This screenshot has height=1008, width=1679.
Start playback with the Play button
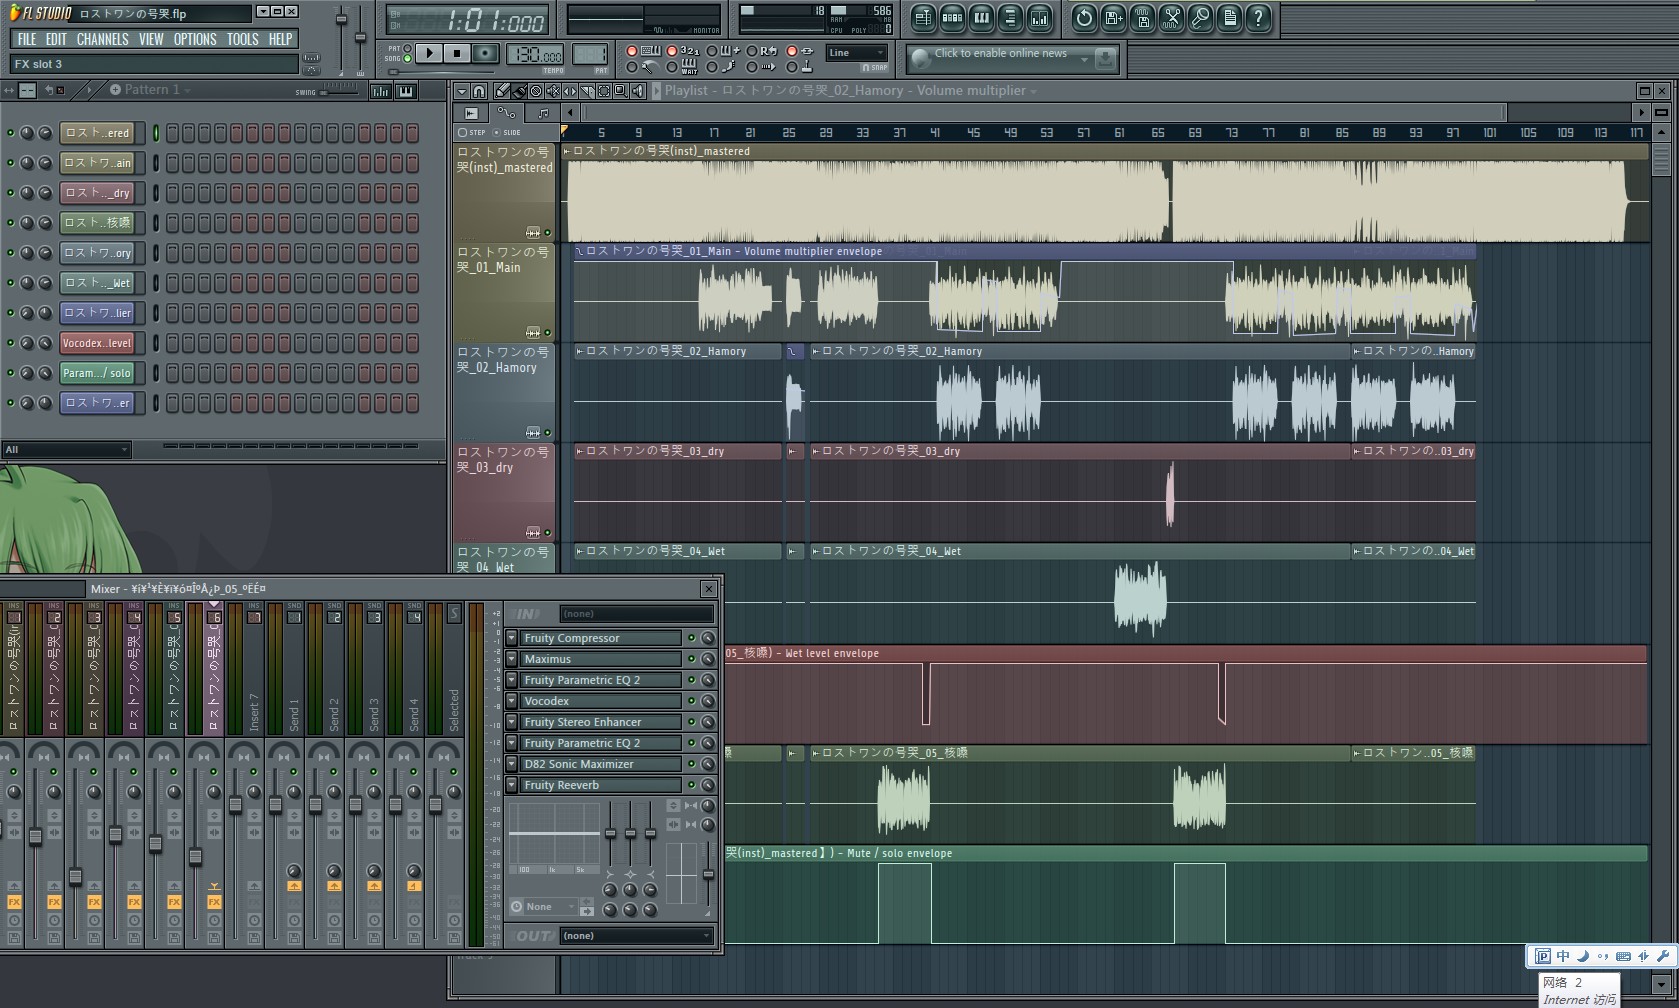[428, 53]
